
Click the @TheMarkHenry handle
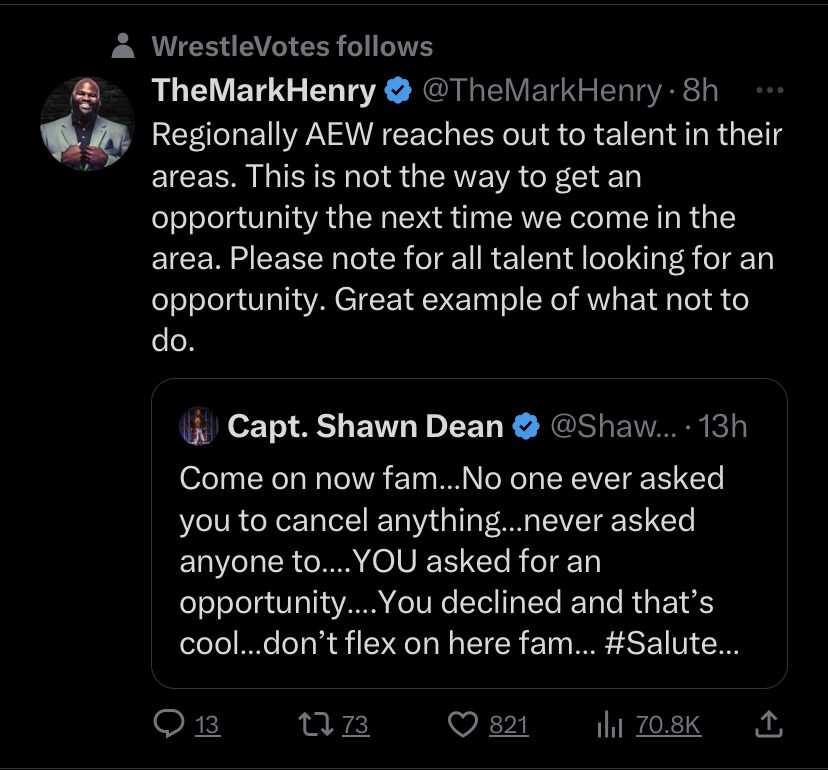542,91
